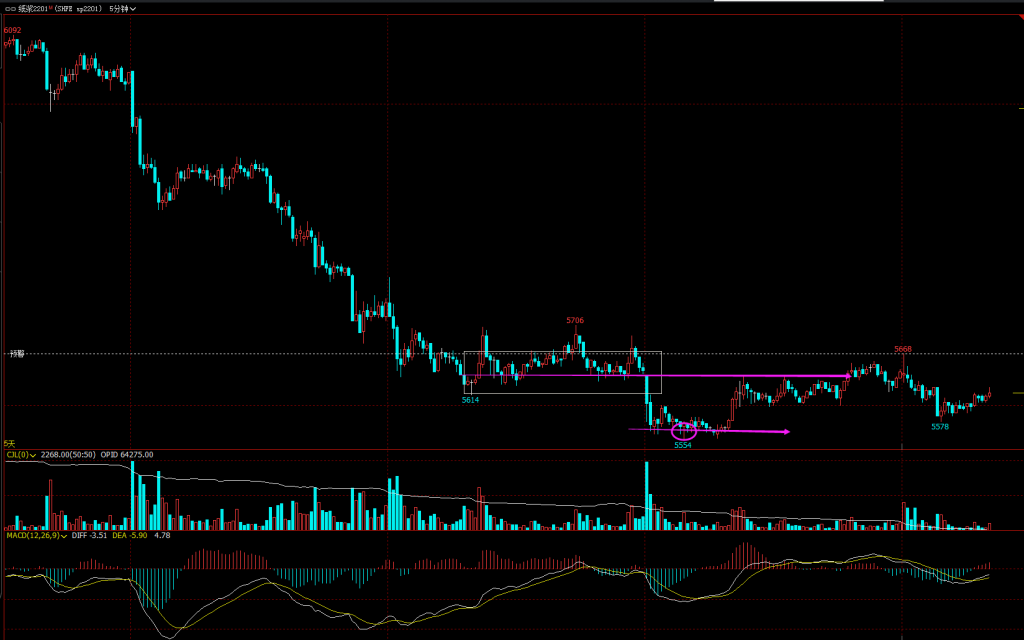Open the 5分钟 timeframe dropdown
Image resolution: width=1024 pixels, height=640 pixels.
click(123, 7)
